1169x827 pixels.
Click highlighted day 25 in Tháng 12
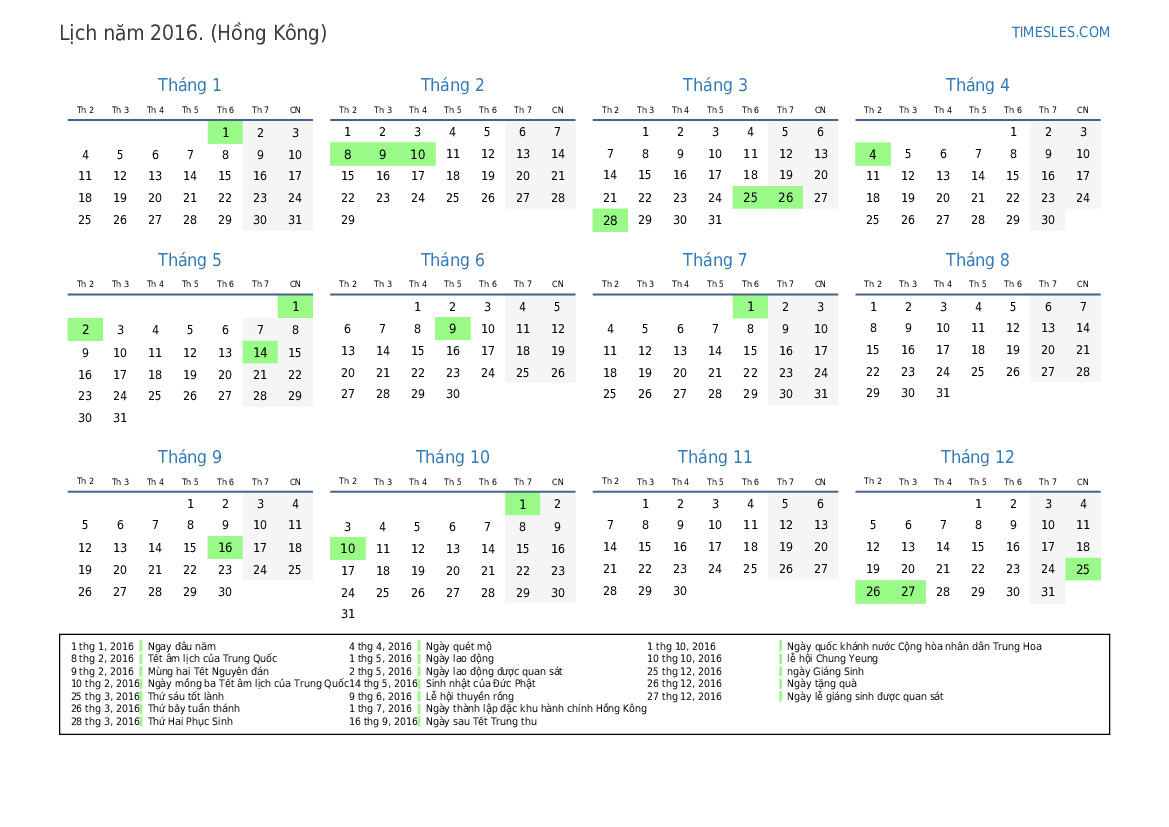1083,569
